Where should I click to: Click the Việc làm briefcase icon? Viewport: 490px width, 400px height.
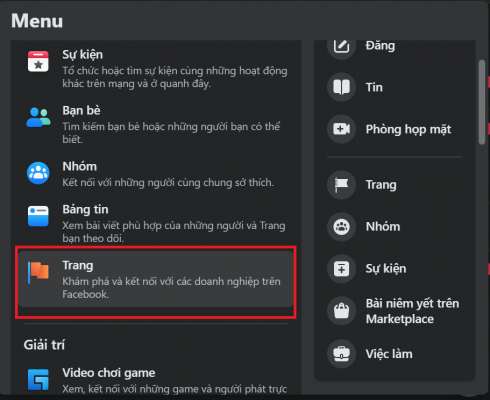pyautogui.click(x=341, y=354)
